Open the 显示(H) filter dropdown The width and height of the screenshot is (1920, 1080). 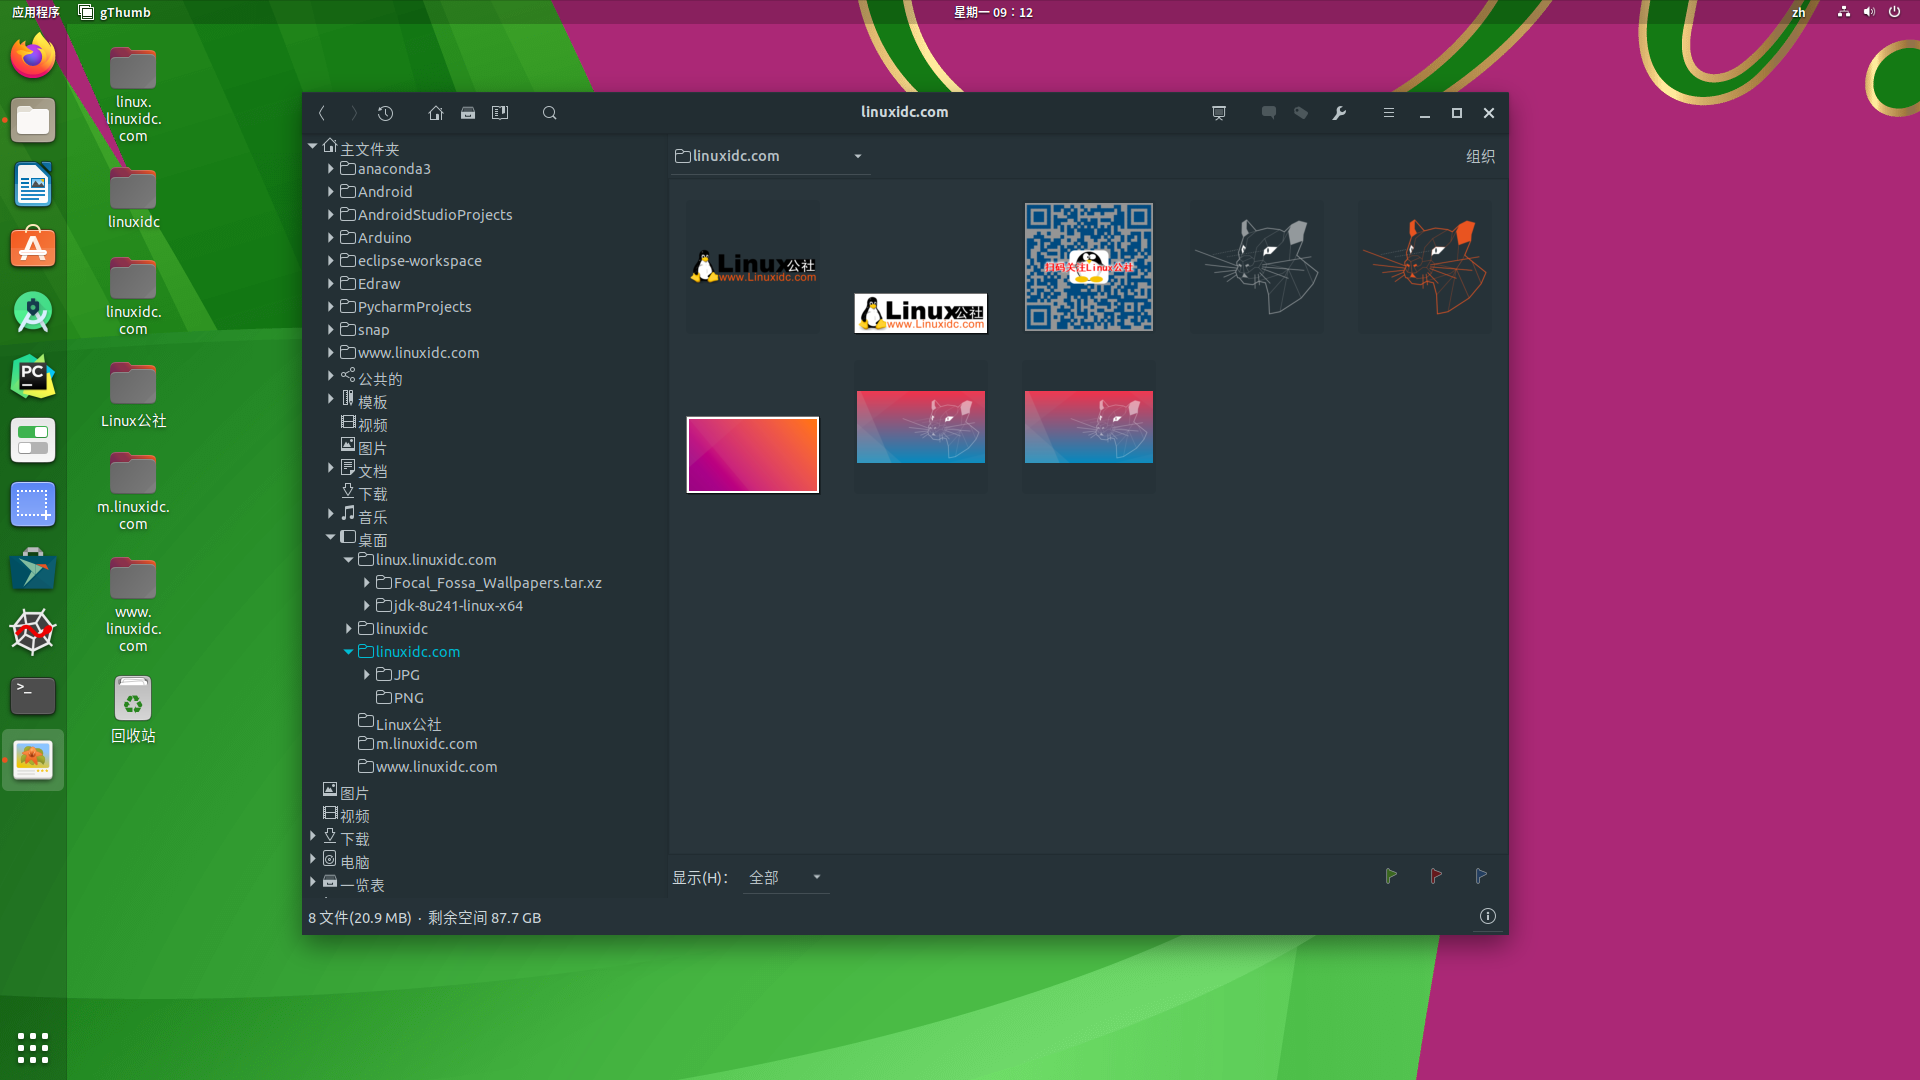tap(785, 877)
